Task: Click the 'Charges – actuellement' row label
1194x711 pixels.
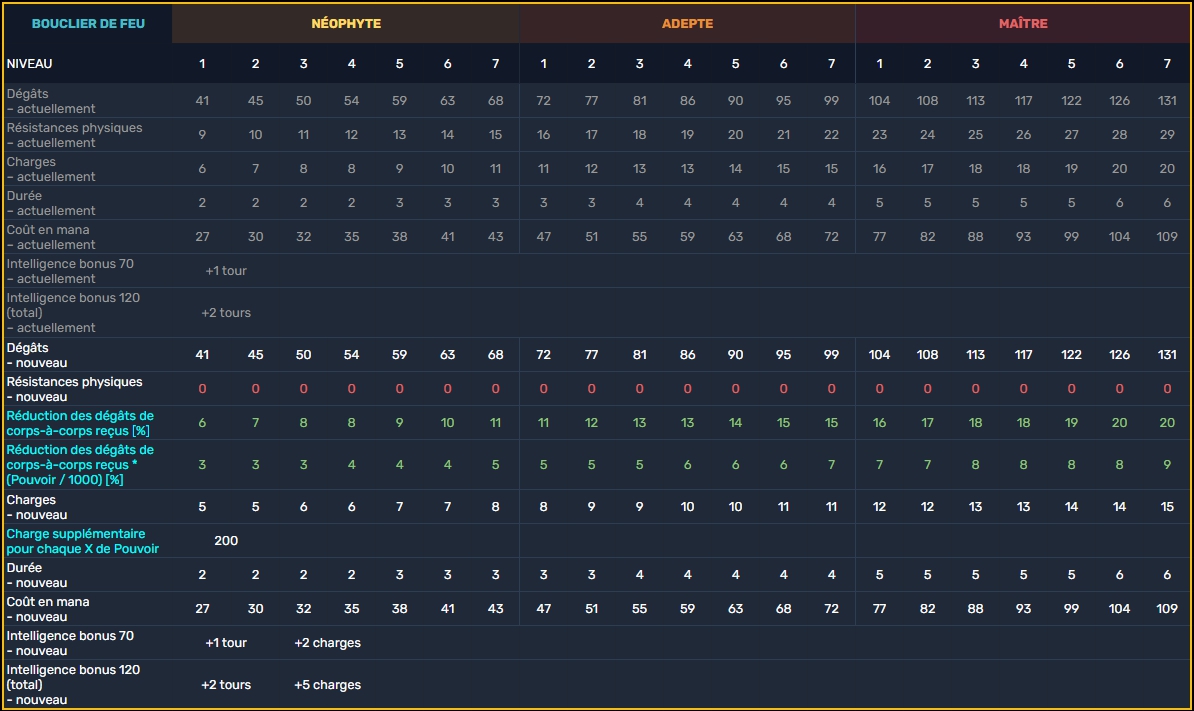Action: tap(51, 169)
